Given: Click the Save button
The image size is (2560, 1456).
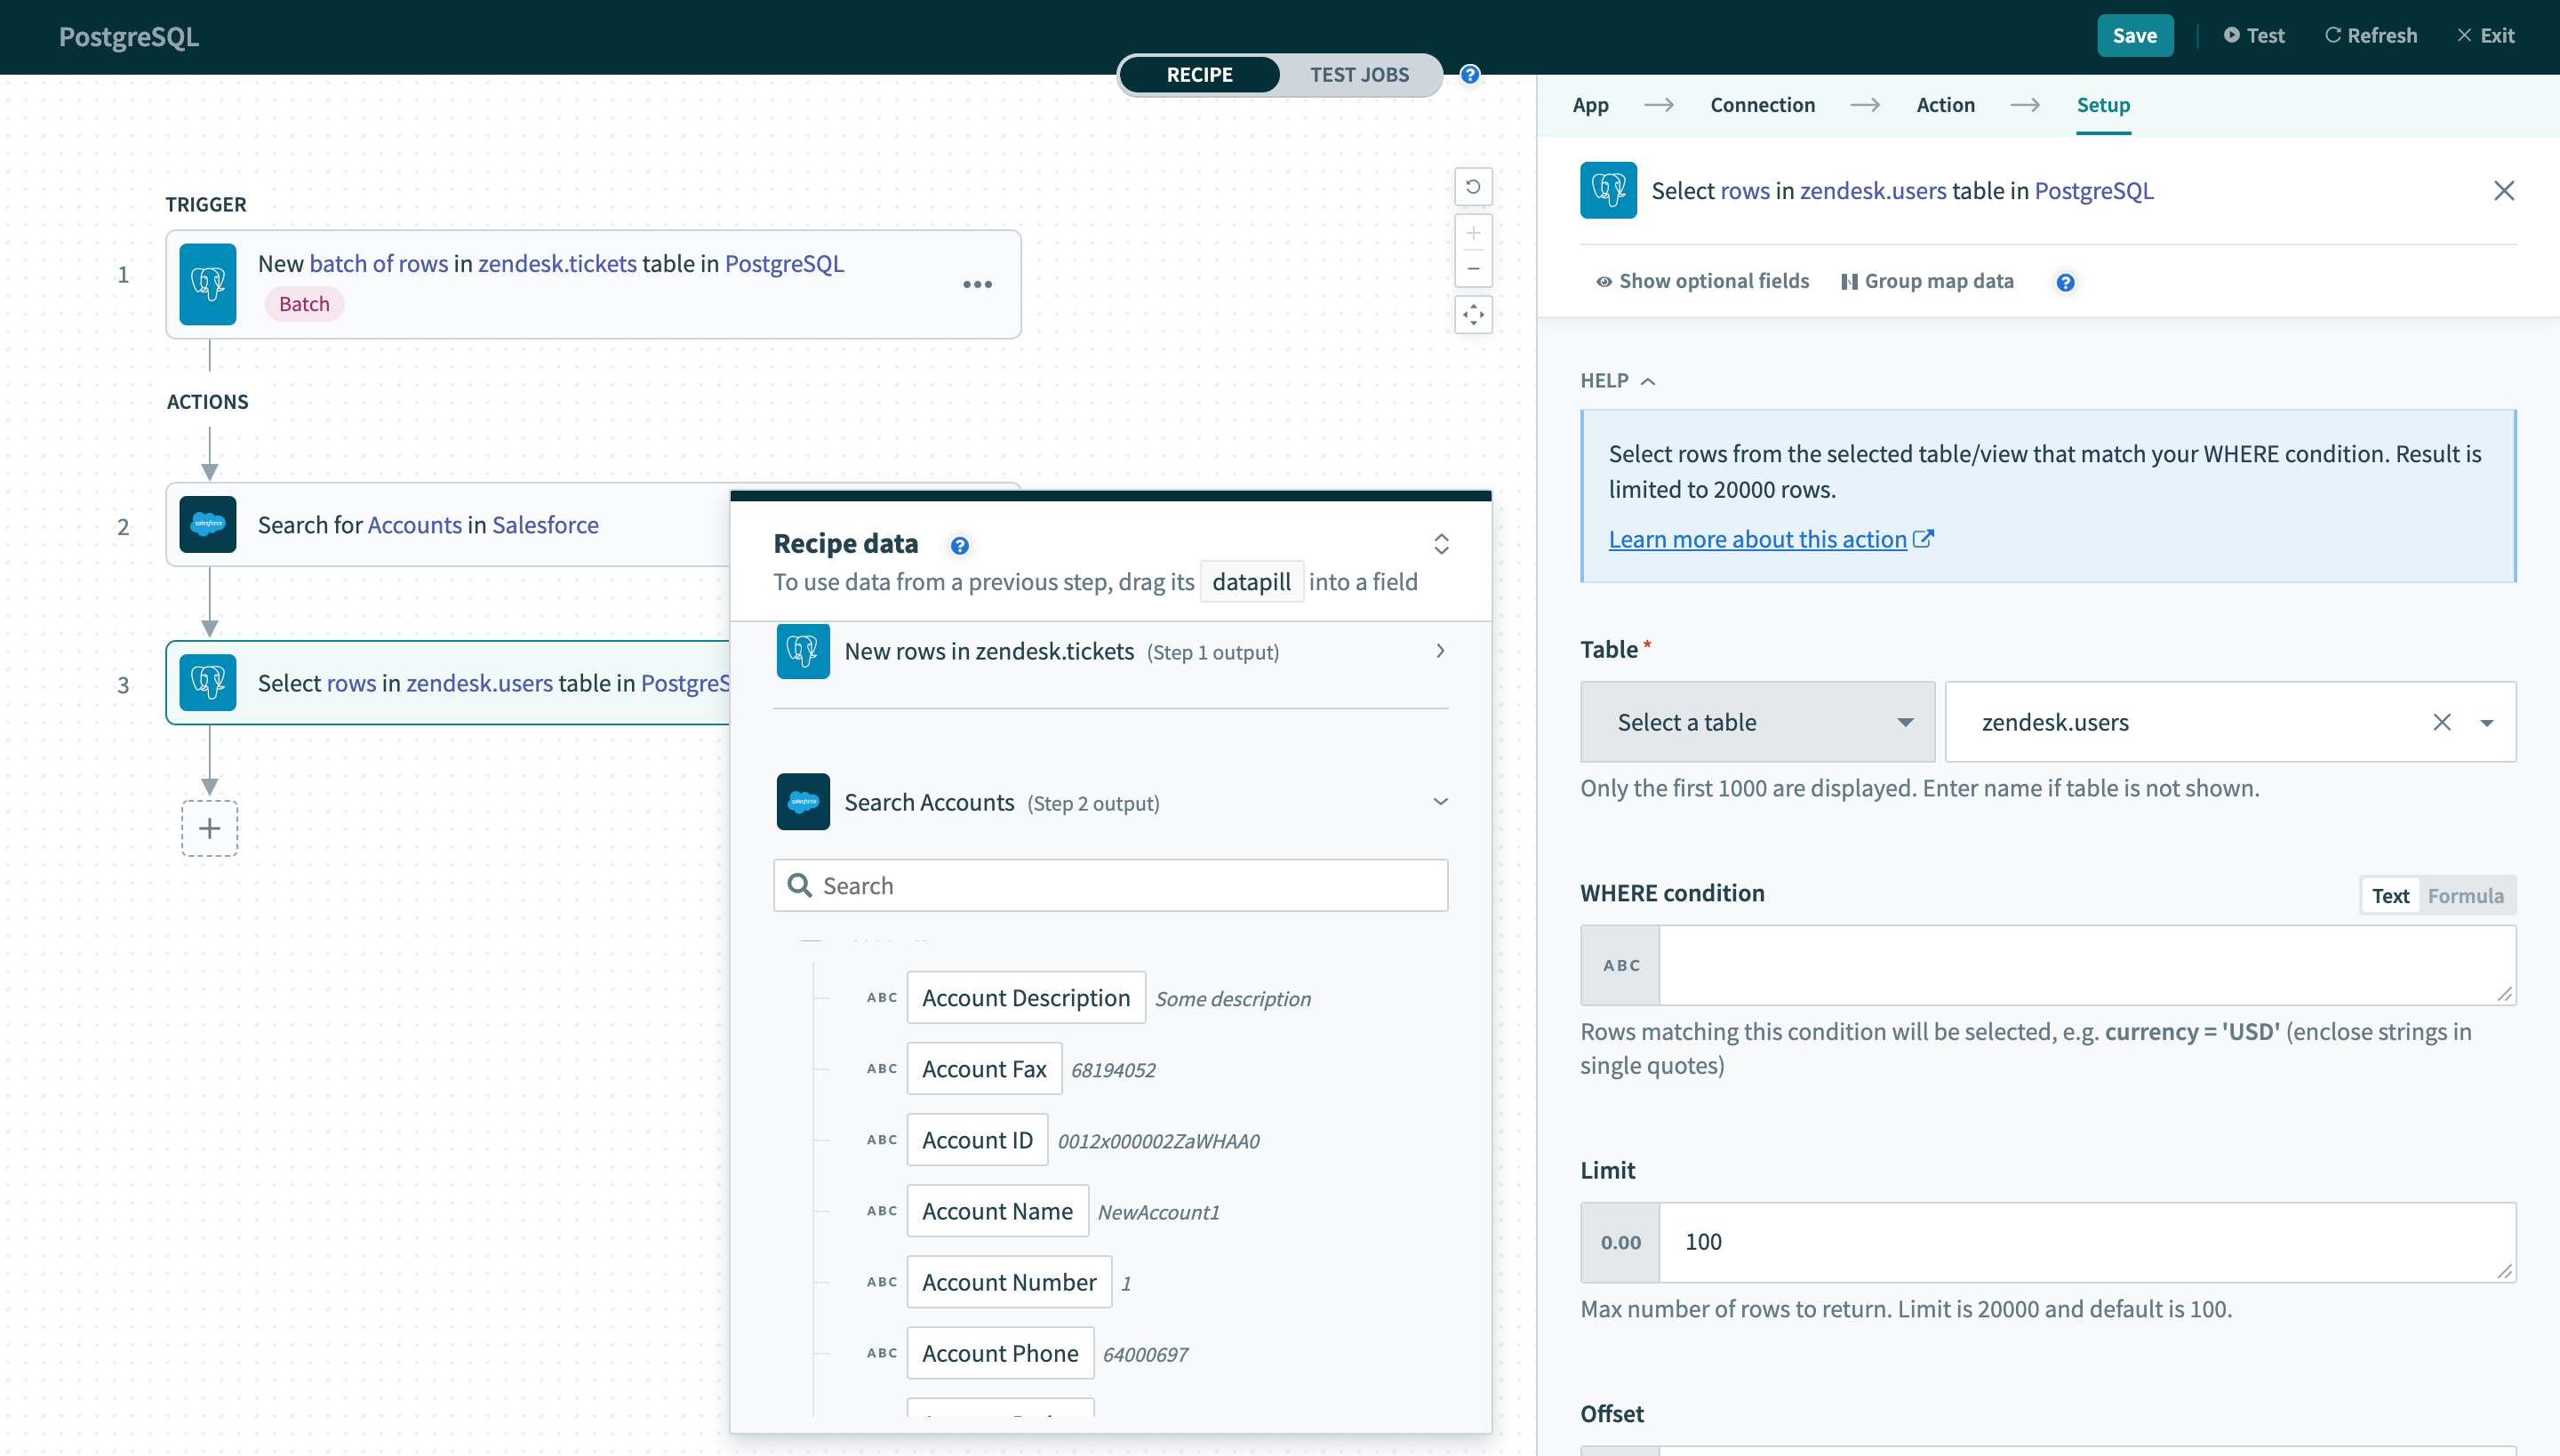Looking at the screenshot, I should click(2134, 36).
